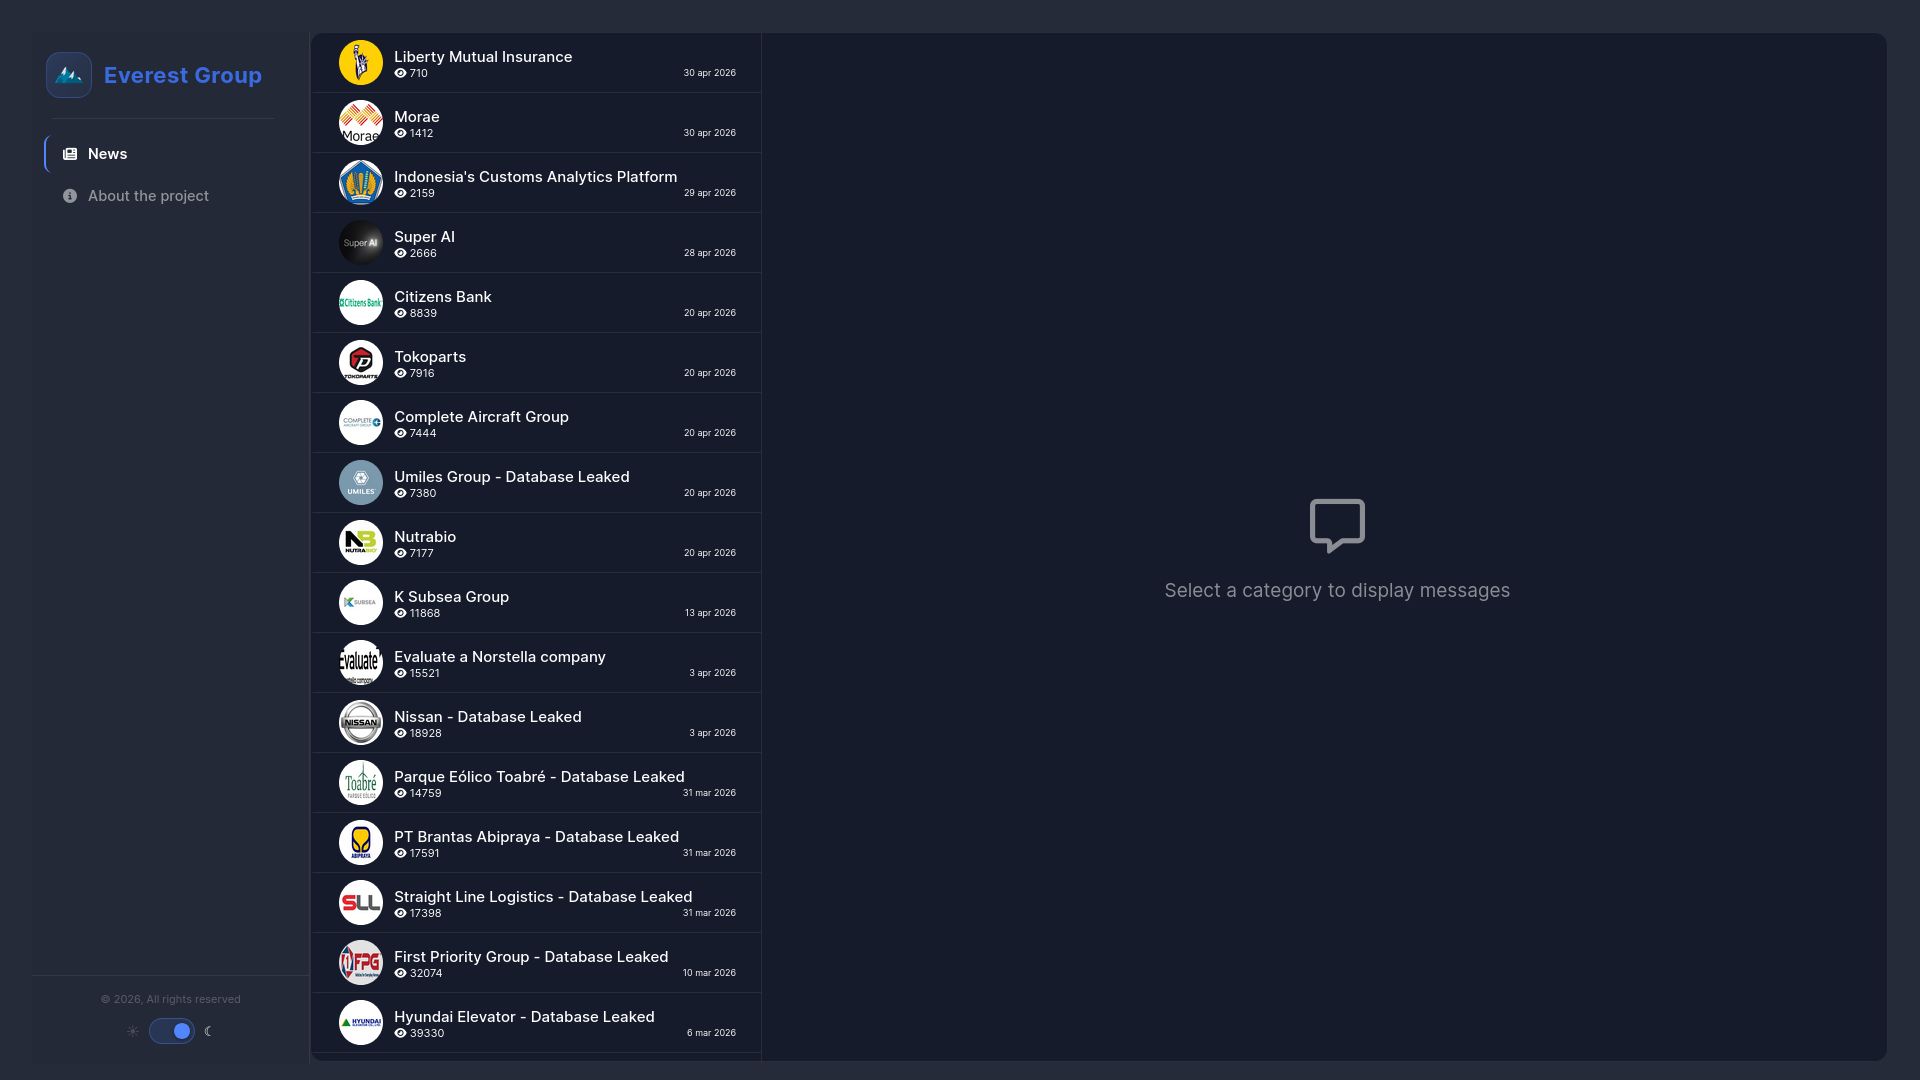Toggle the dark/light theme switch
Viewport: 1920px width, 1080px height.
(172, 1031)
